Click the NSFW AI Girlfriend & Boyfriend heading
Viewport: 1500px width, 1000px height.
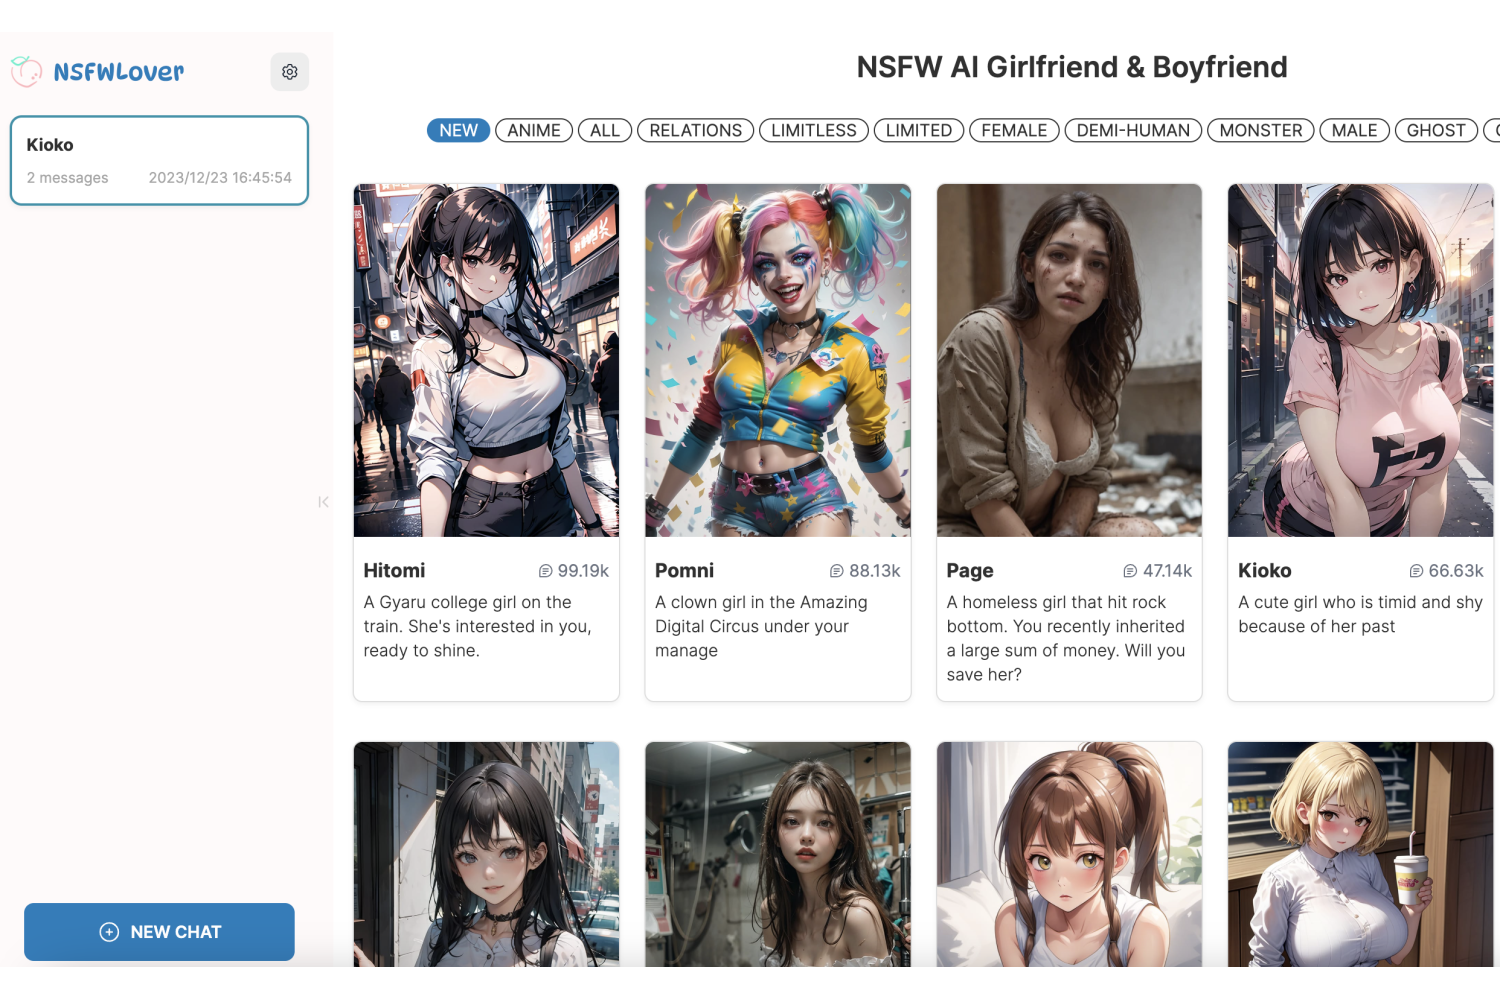click(x=1072, y=67)
